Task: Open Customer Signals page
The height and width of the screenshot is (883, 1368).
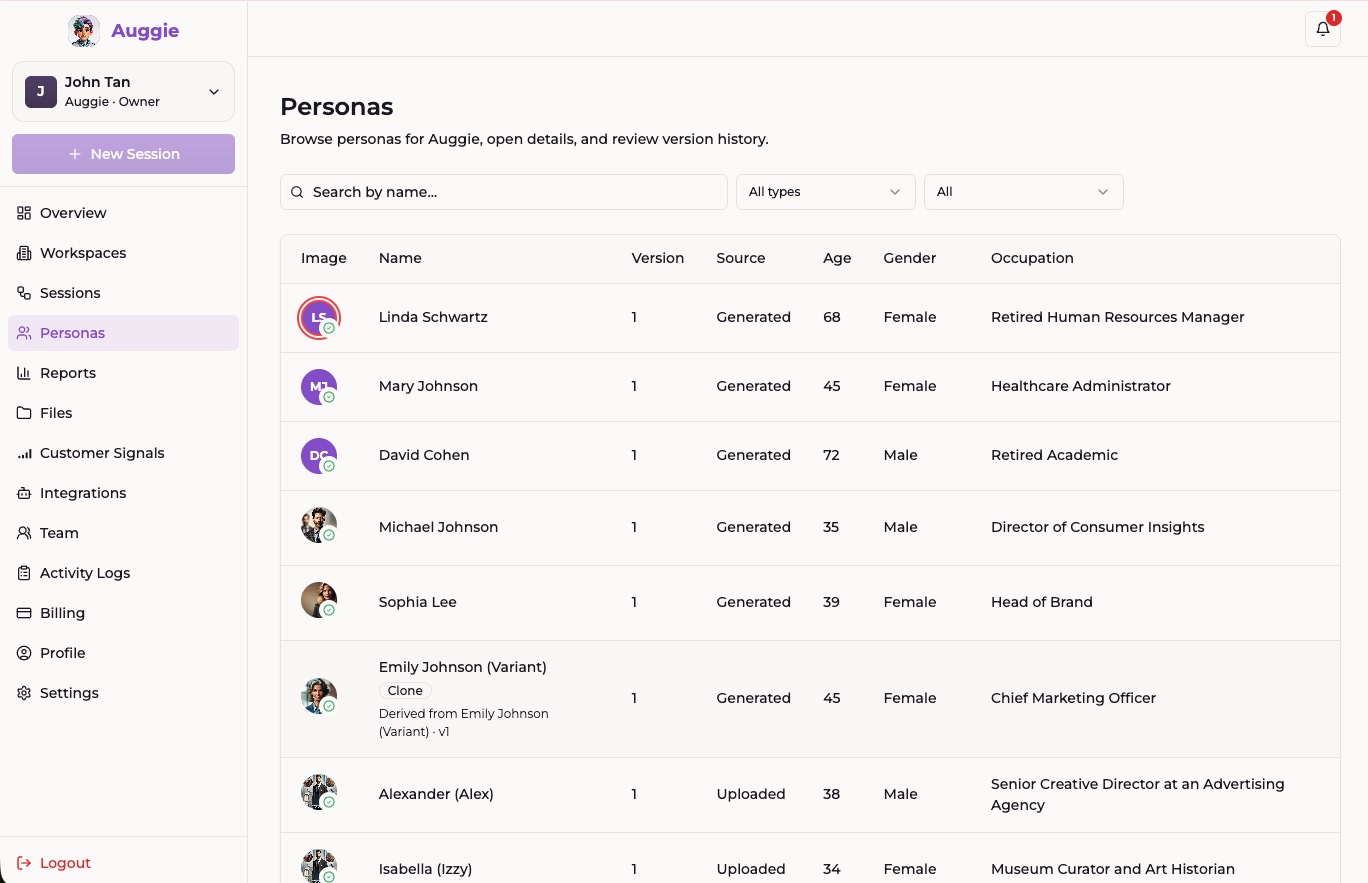Action: (123, 453)
